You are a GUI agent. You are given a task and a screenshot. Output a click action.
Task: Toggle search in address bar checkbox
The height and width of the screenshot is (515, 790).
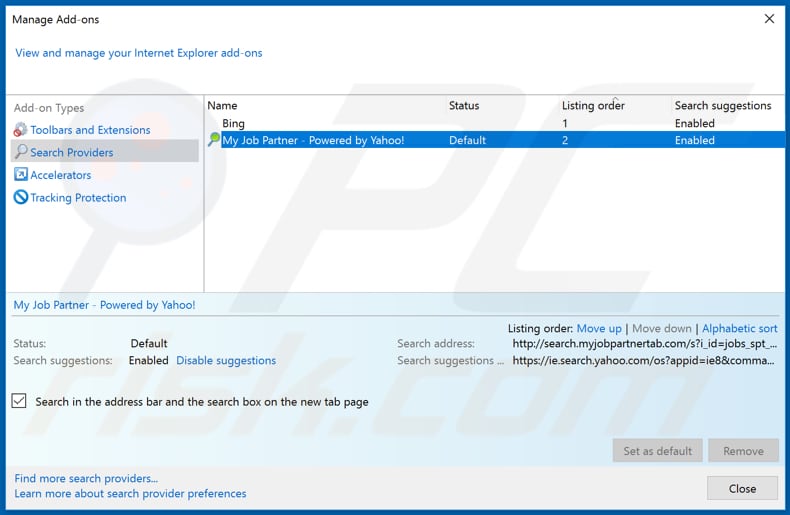19,401
